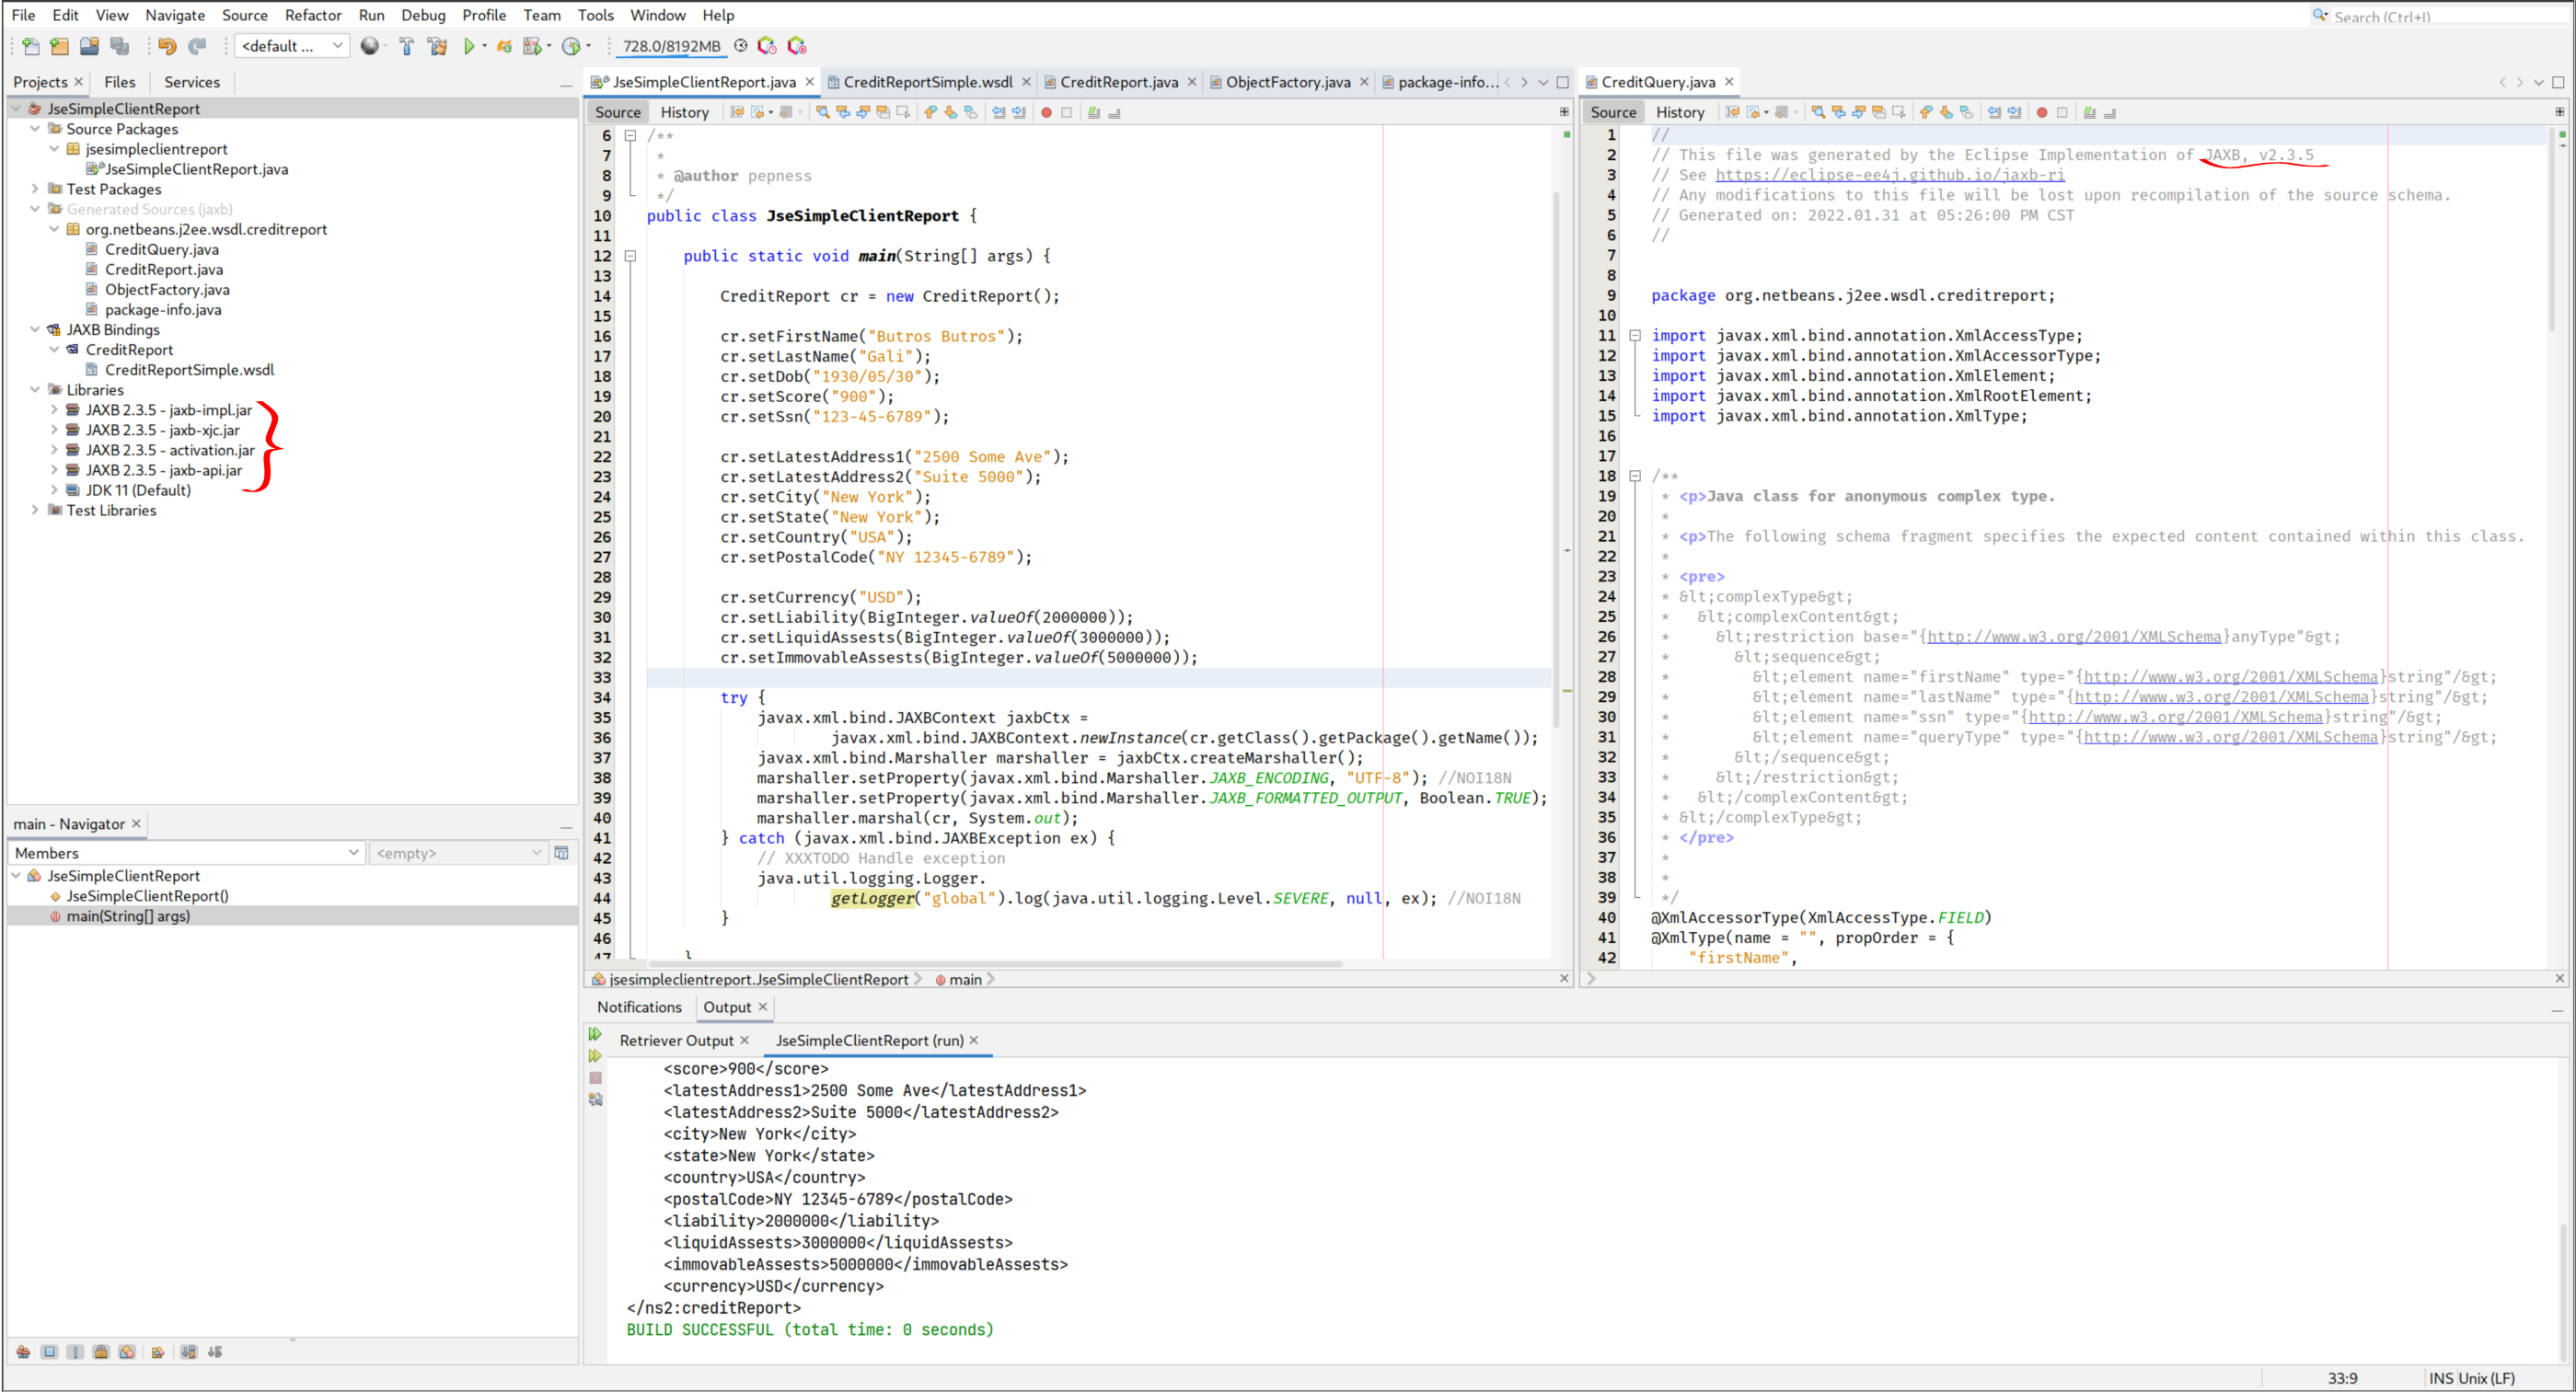Click the memory usage bar 728.0/8192MB

671,46
